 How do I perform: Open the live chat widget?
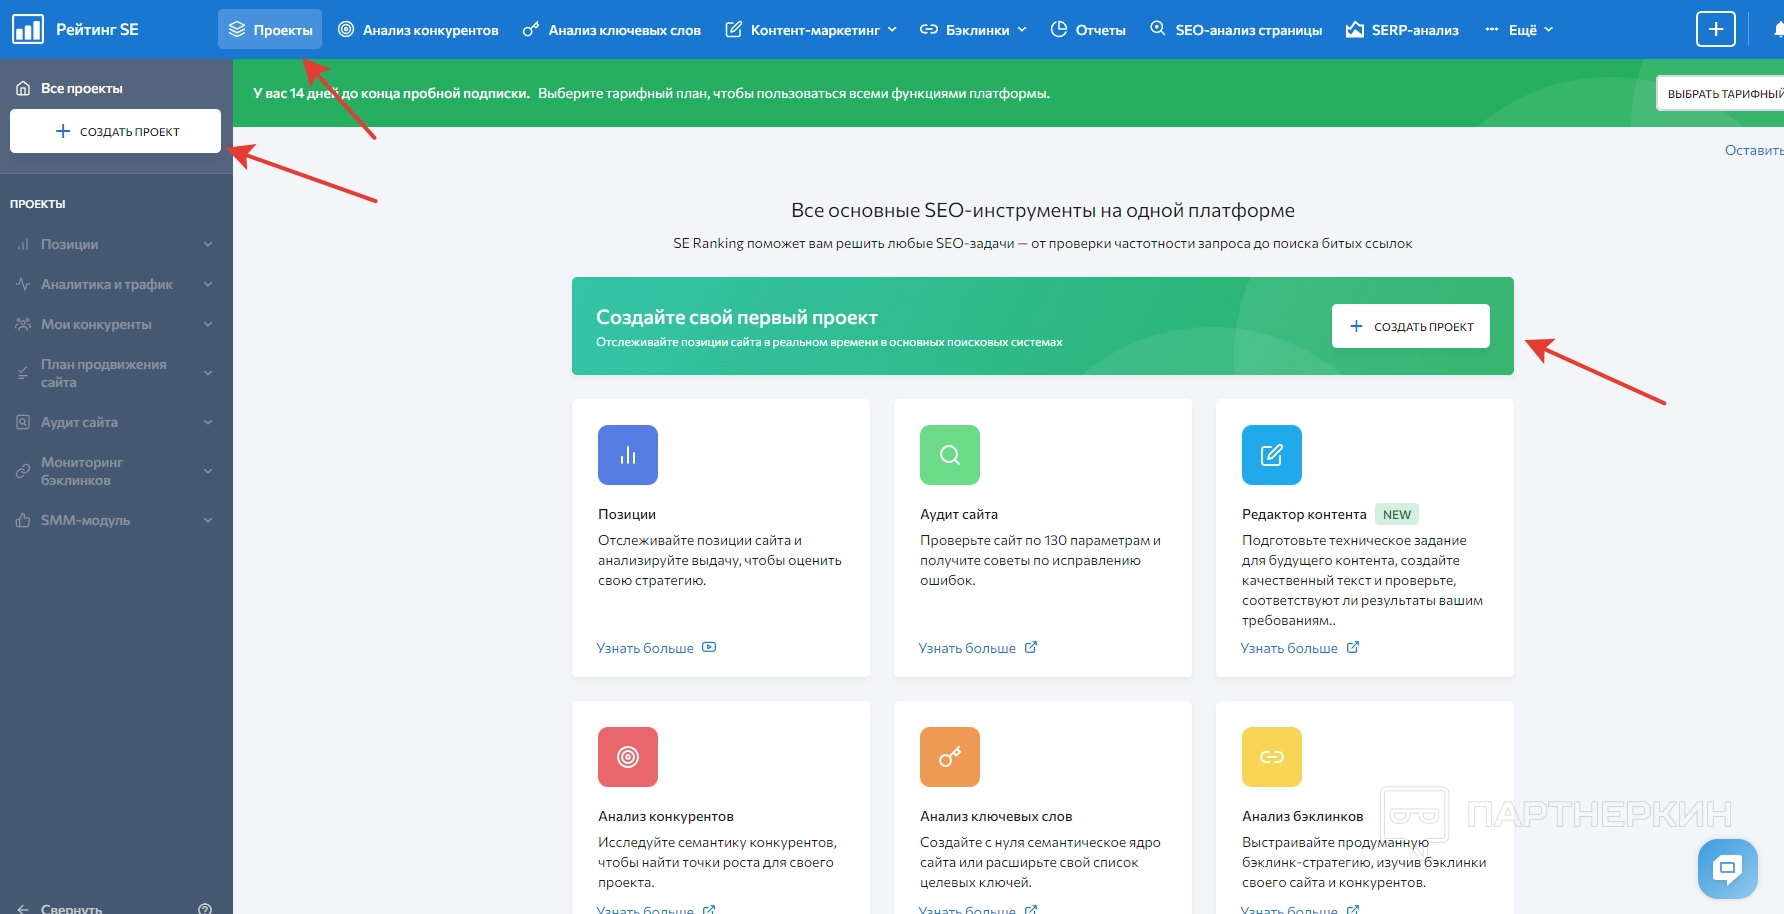[1727, 868]
